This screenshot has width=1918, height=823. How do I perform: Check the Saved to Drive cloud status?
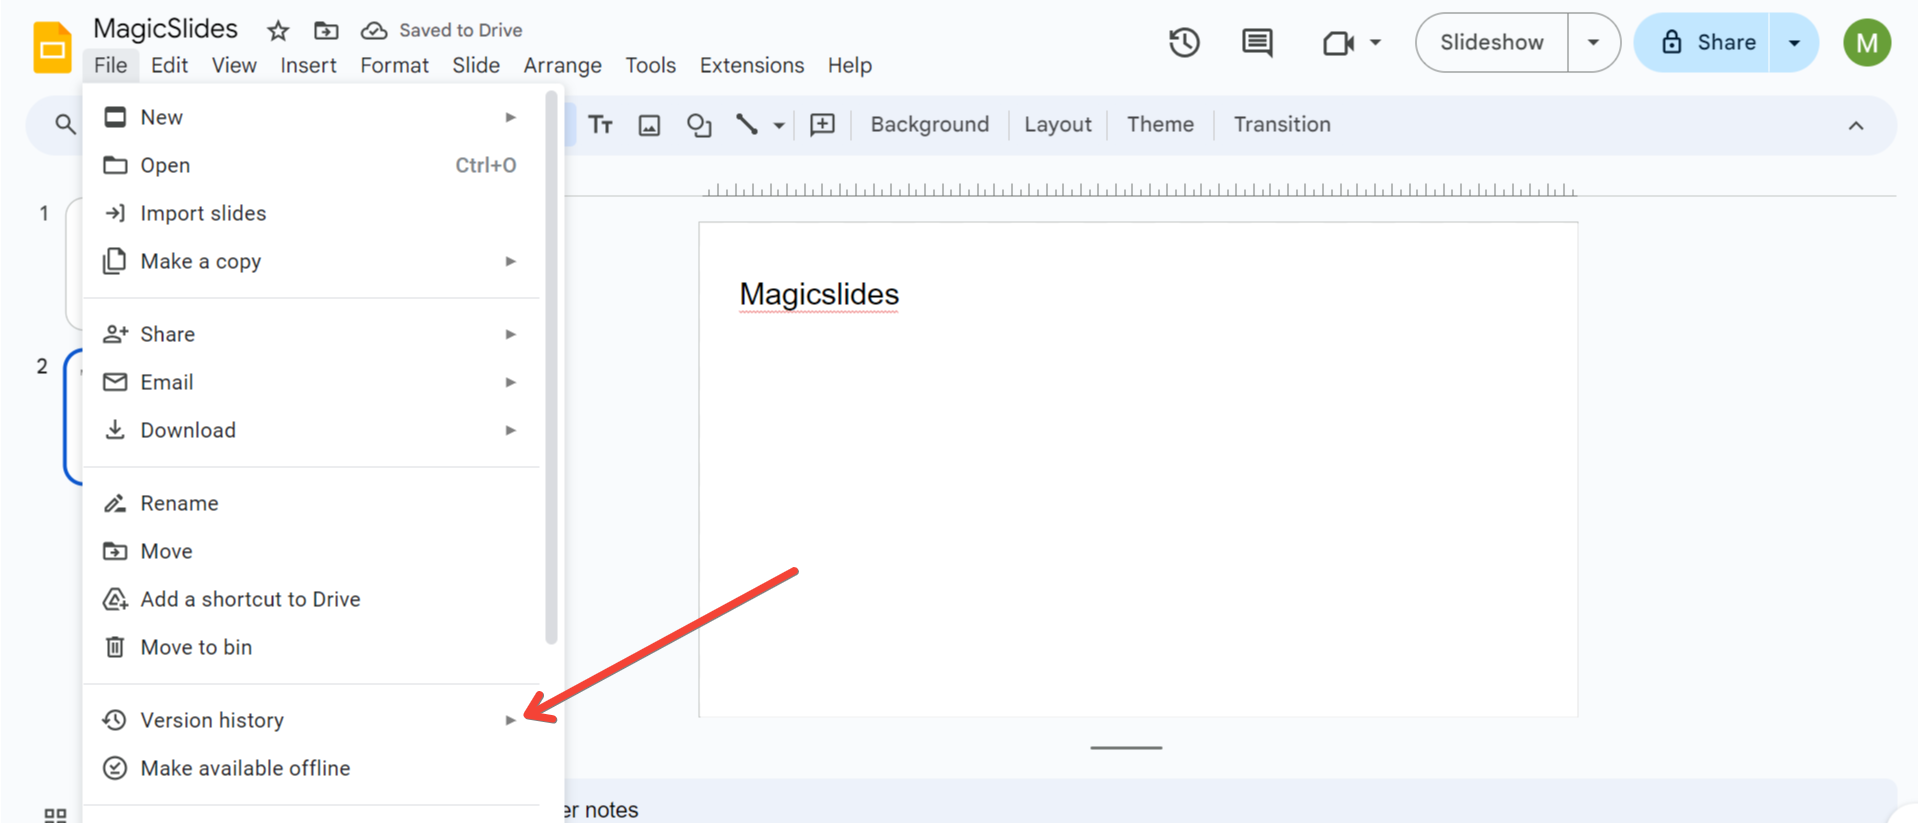pyautogui.click(x=442, y=30)
